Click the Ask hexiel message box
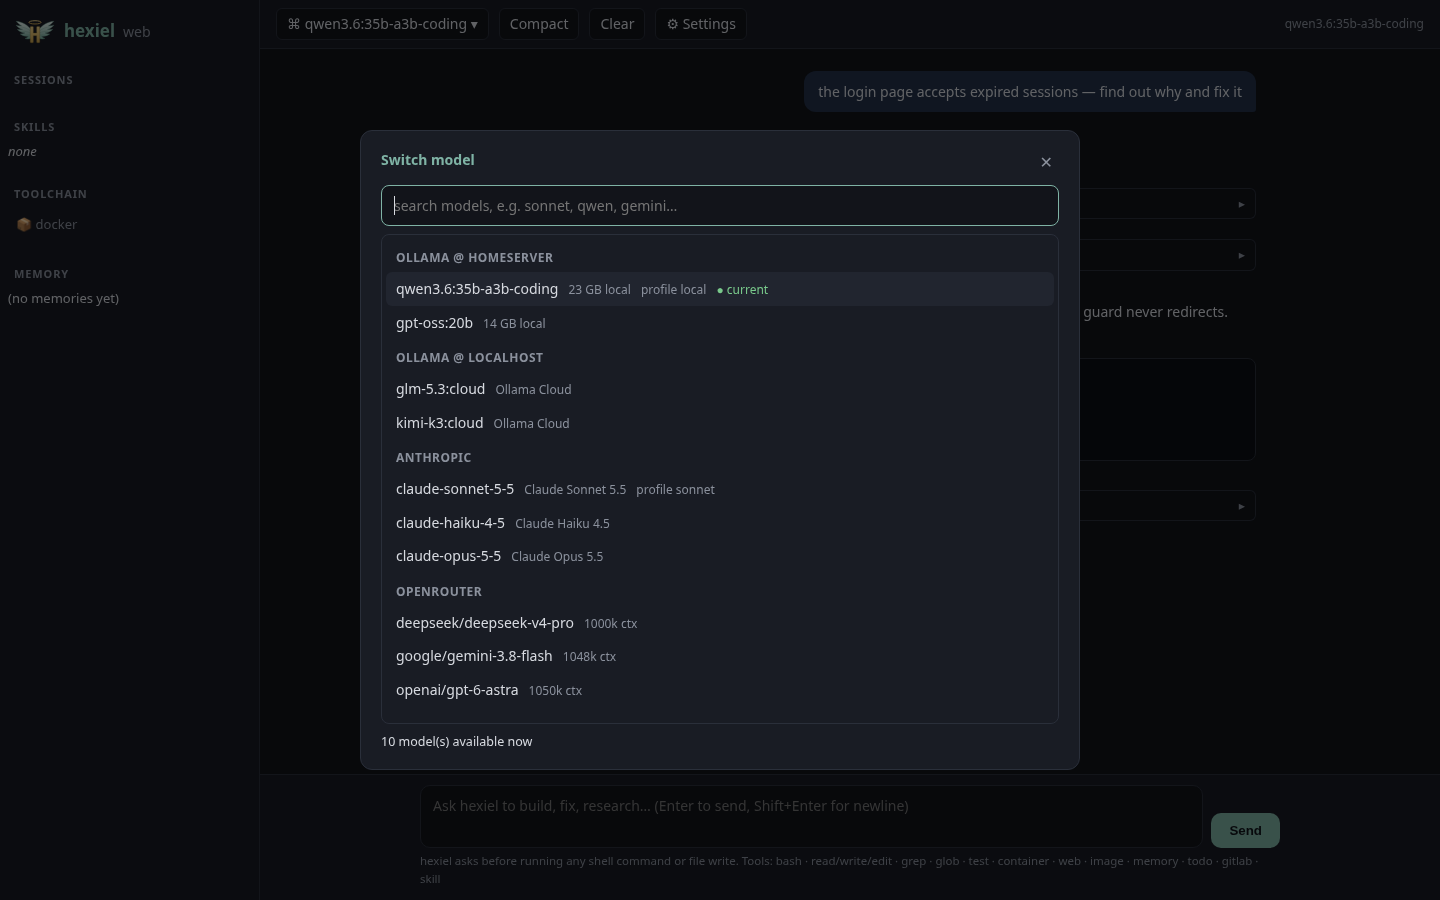1440x900 pixels. click(x=811, y=816)
